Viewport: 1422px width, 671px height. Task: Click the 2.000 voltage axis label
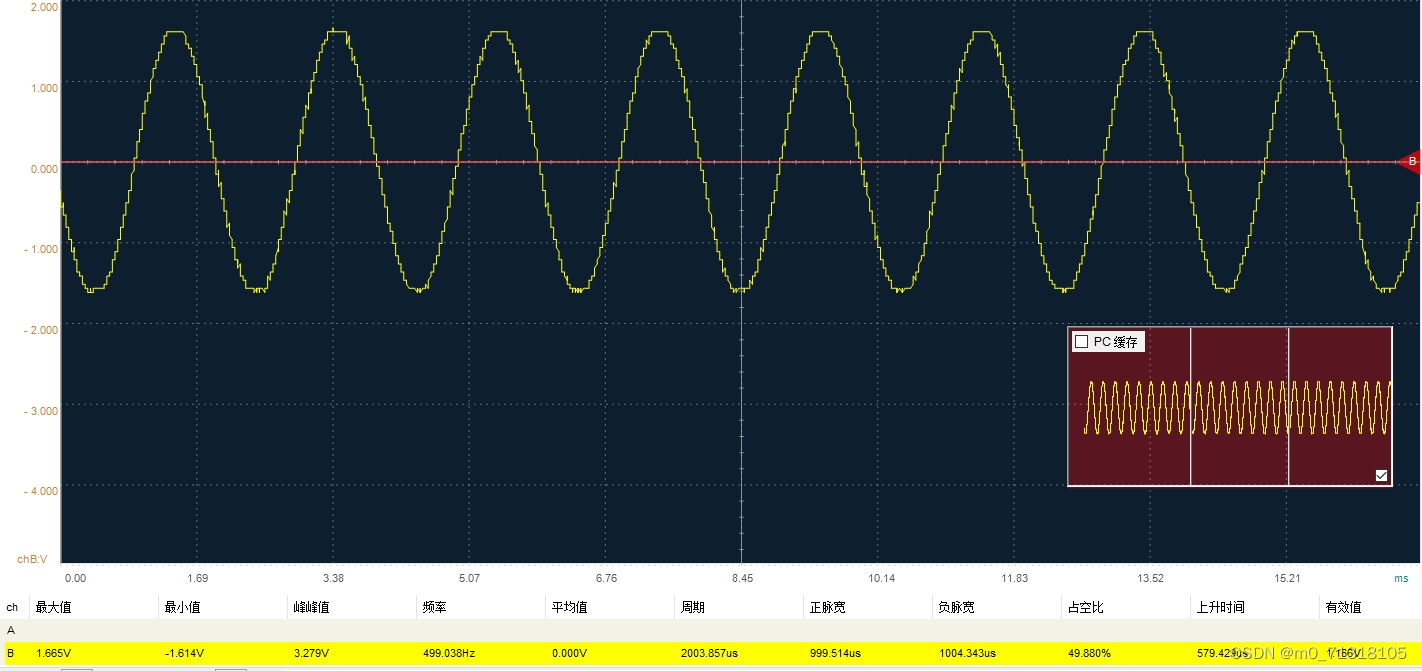(43, 6)
